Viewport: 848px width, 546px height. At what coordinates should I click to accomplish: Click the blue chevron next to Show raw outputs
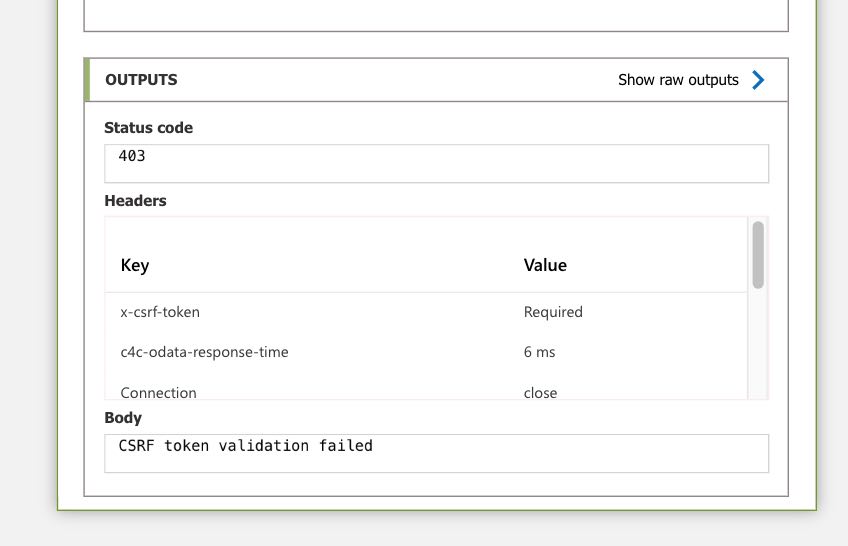[x=758, y=80]
